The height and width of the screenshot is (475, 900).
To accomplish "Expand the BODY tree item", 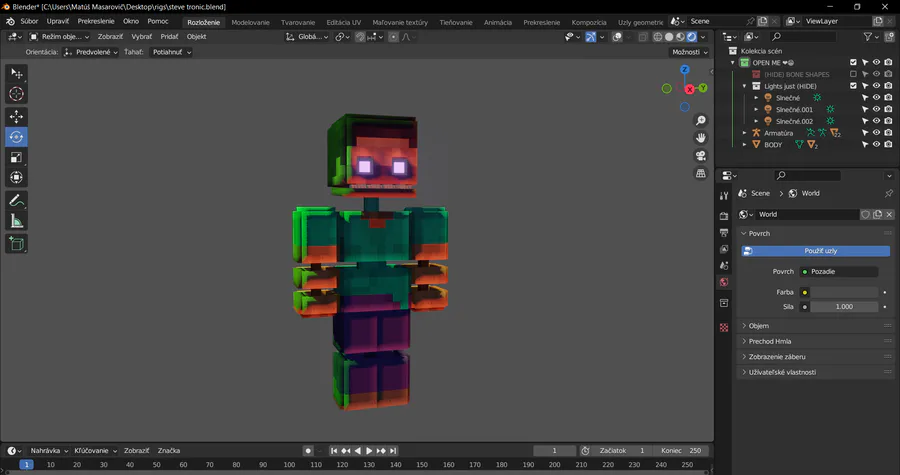I will 744,144.
